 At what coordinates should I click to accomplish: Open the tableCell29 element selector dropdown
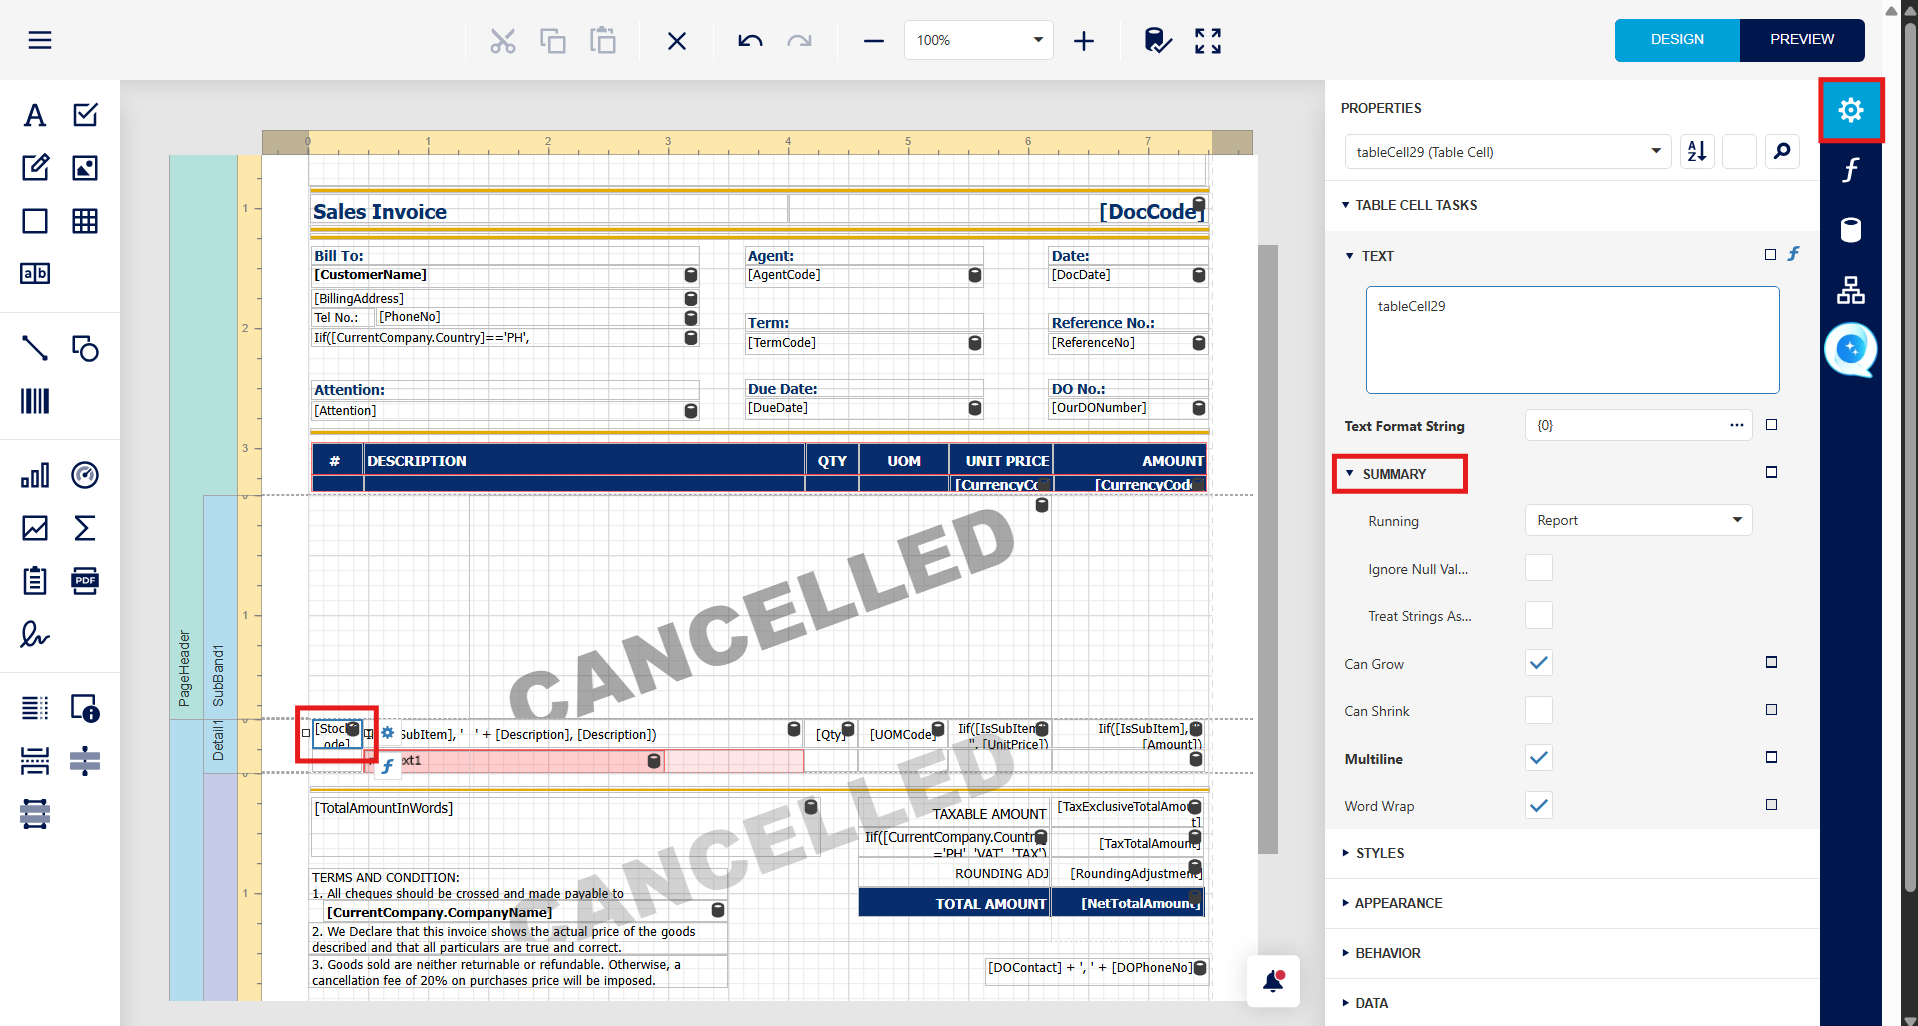(x=1508, y=152)
